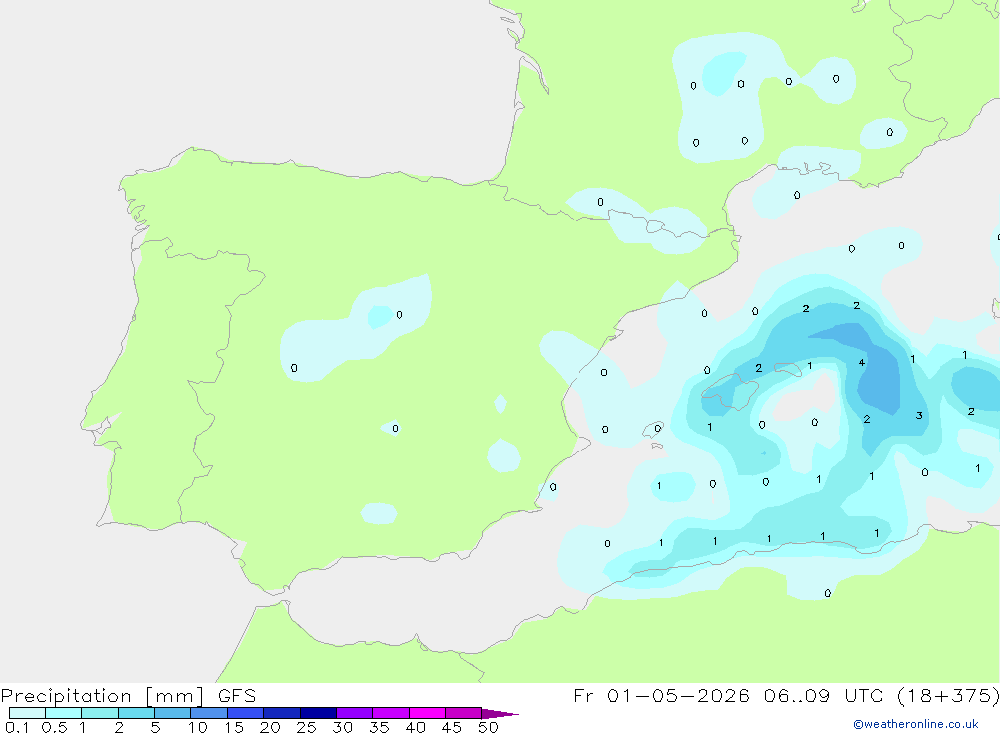Click the UTC (18+375) run time text

pos(922,696)
